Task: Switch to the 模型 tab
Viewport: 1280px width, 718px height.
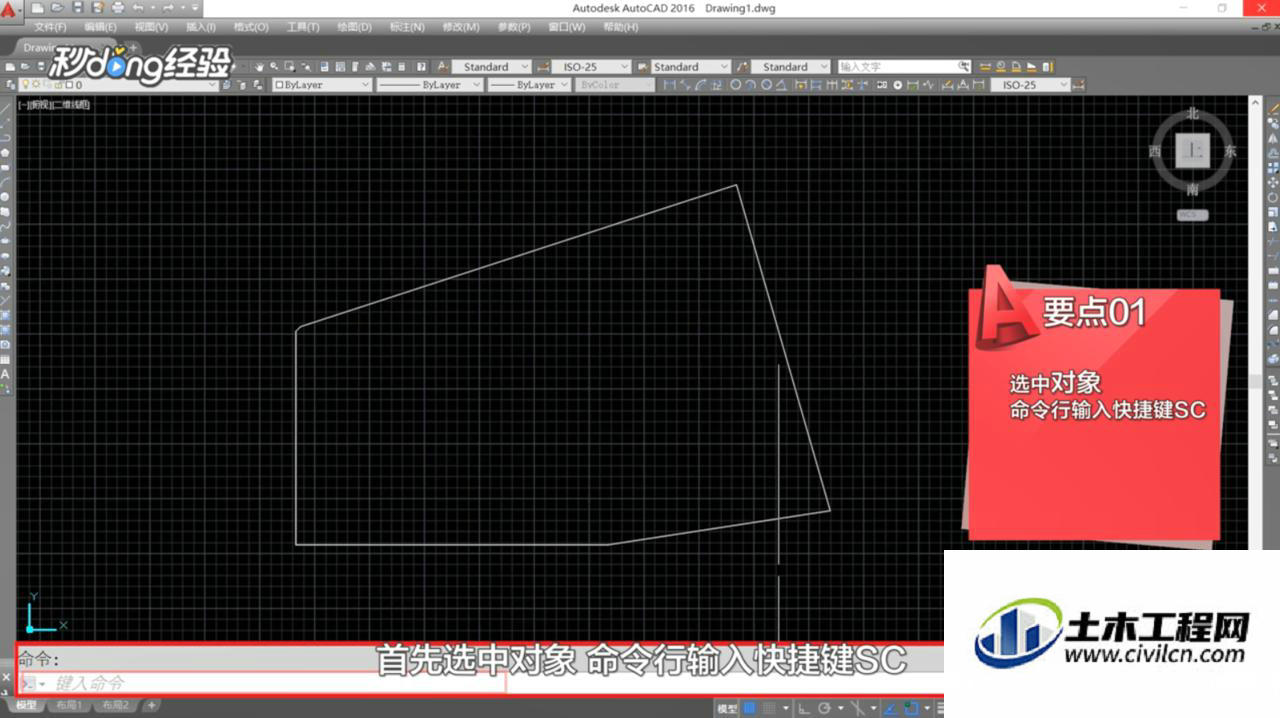Action: [26, 706]
